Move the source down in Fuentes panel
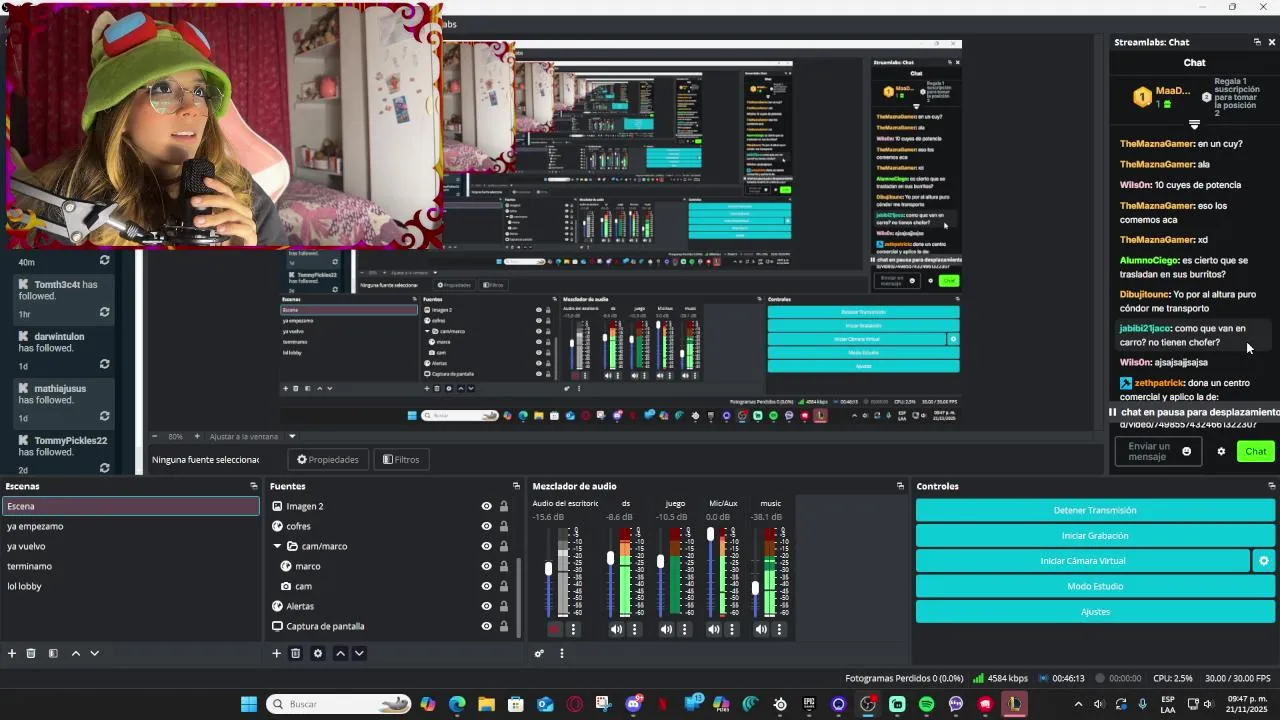Screen dimensions: 1280x720 coord(359,653)
